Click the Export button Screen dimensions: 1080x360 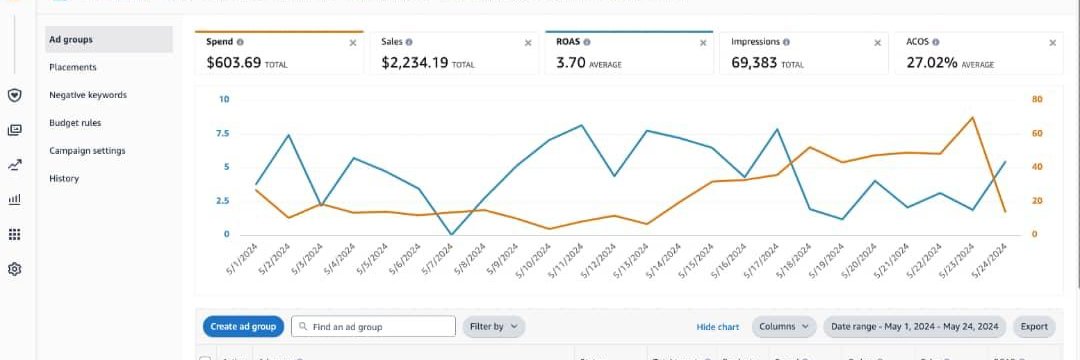(x=1034, y=326)
